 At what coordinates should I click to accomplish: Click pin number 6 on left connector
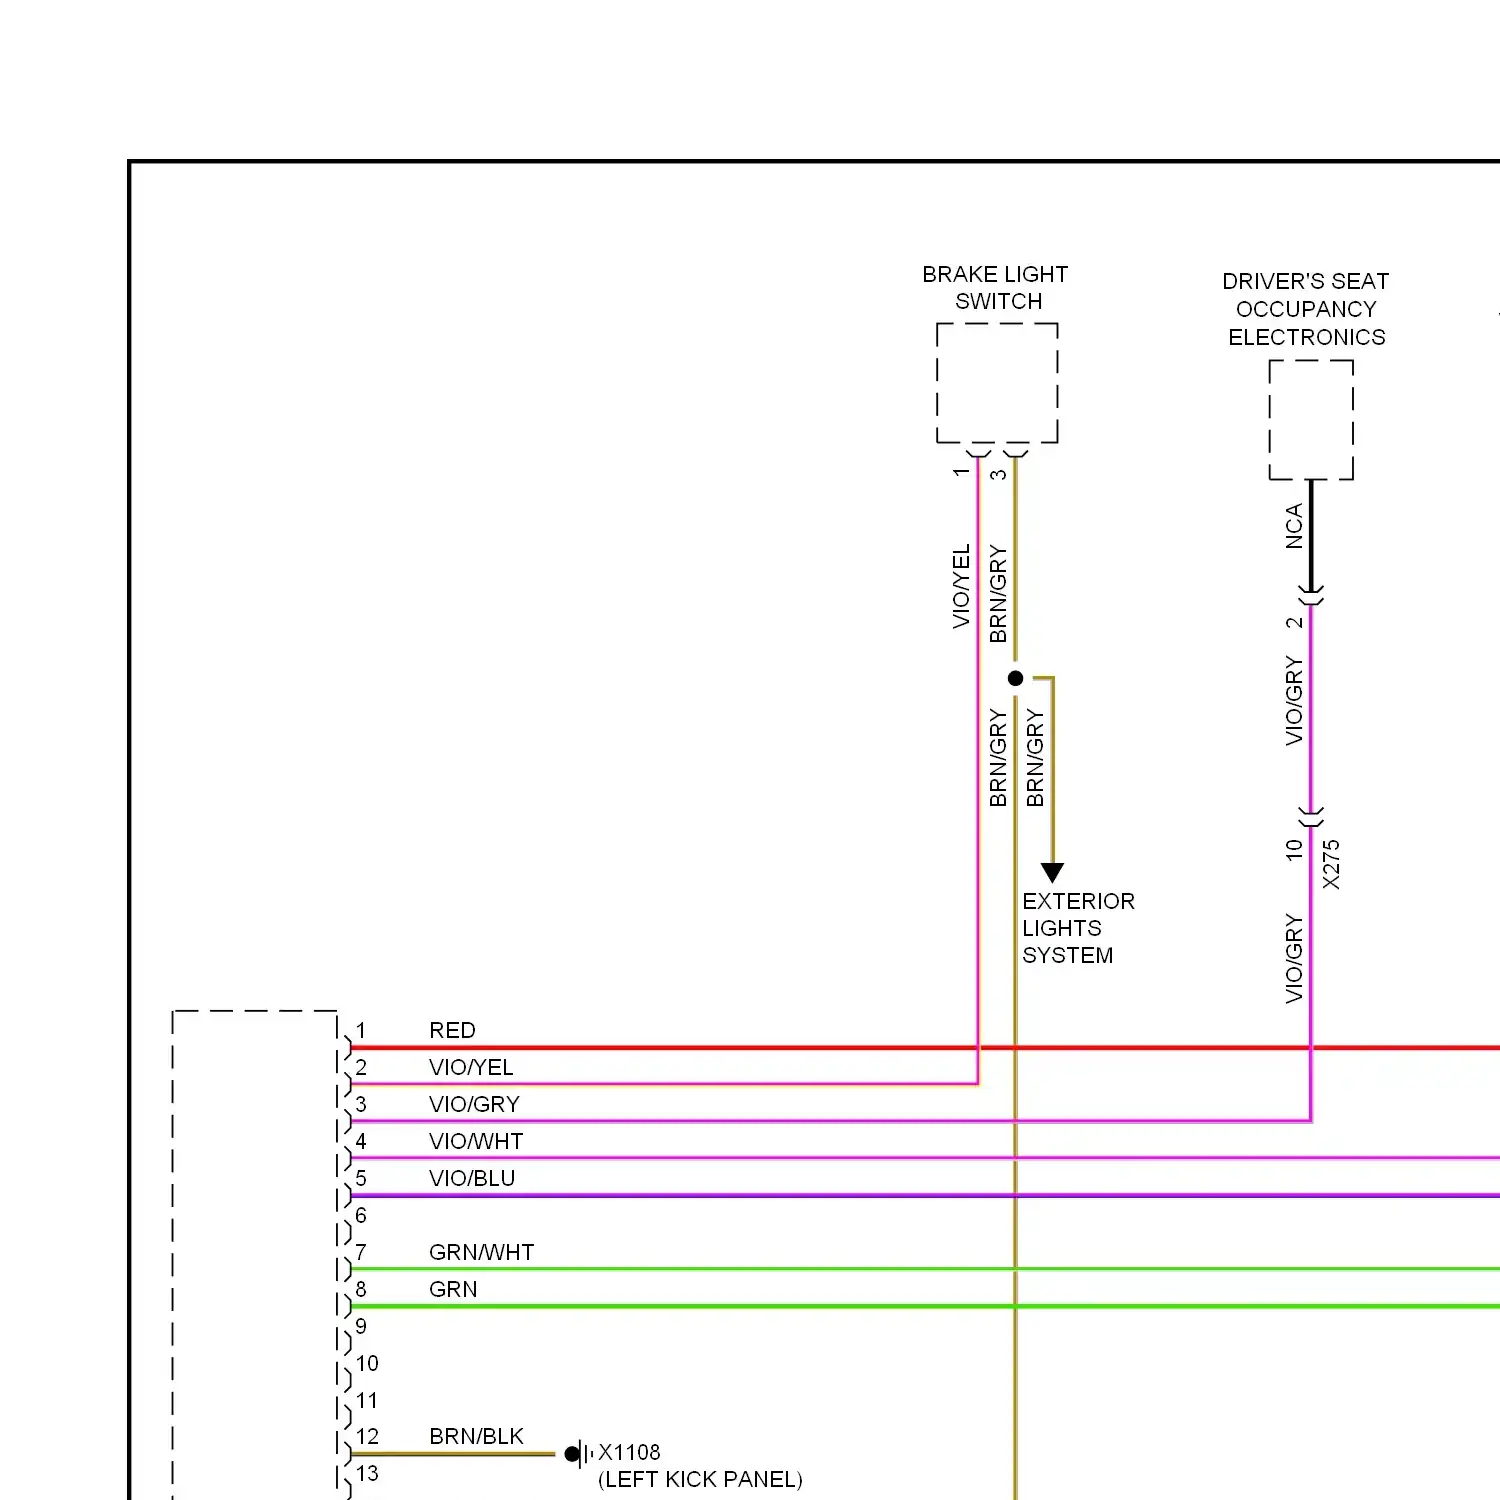click(x=361, y=1215)
